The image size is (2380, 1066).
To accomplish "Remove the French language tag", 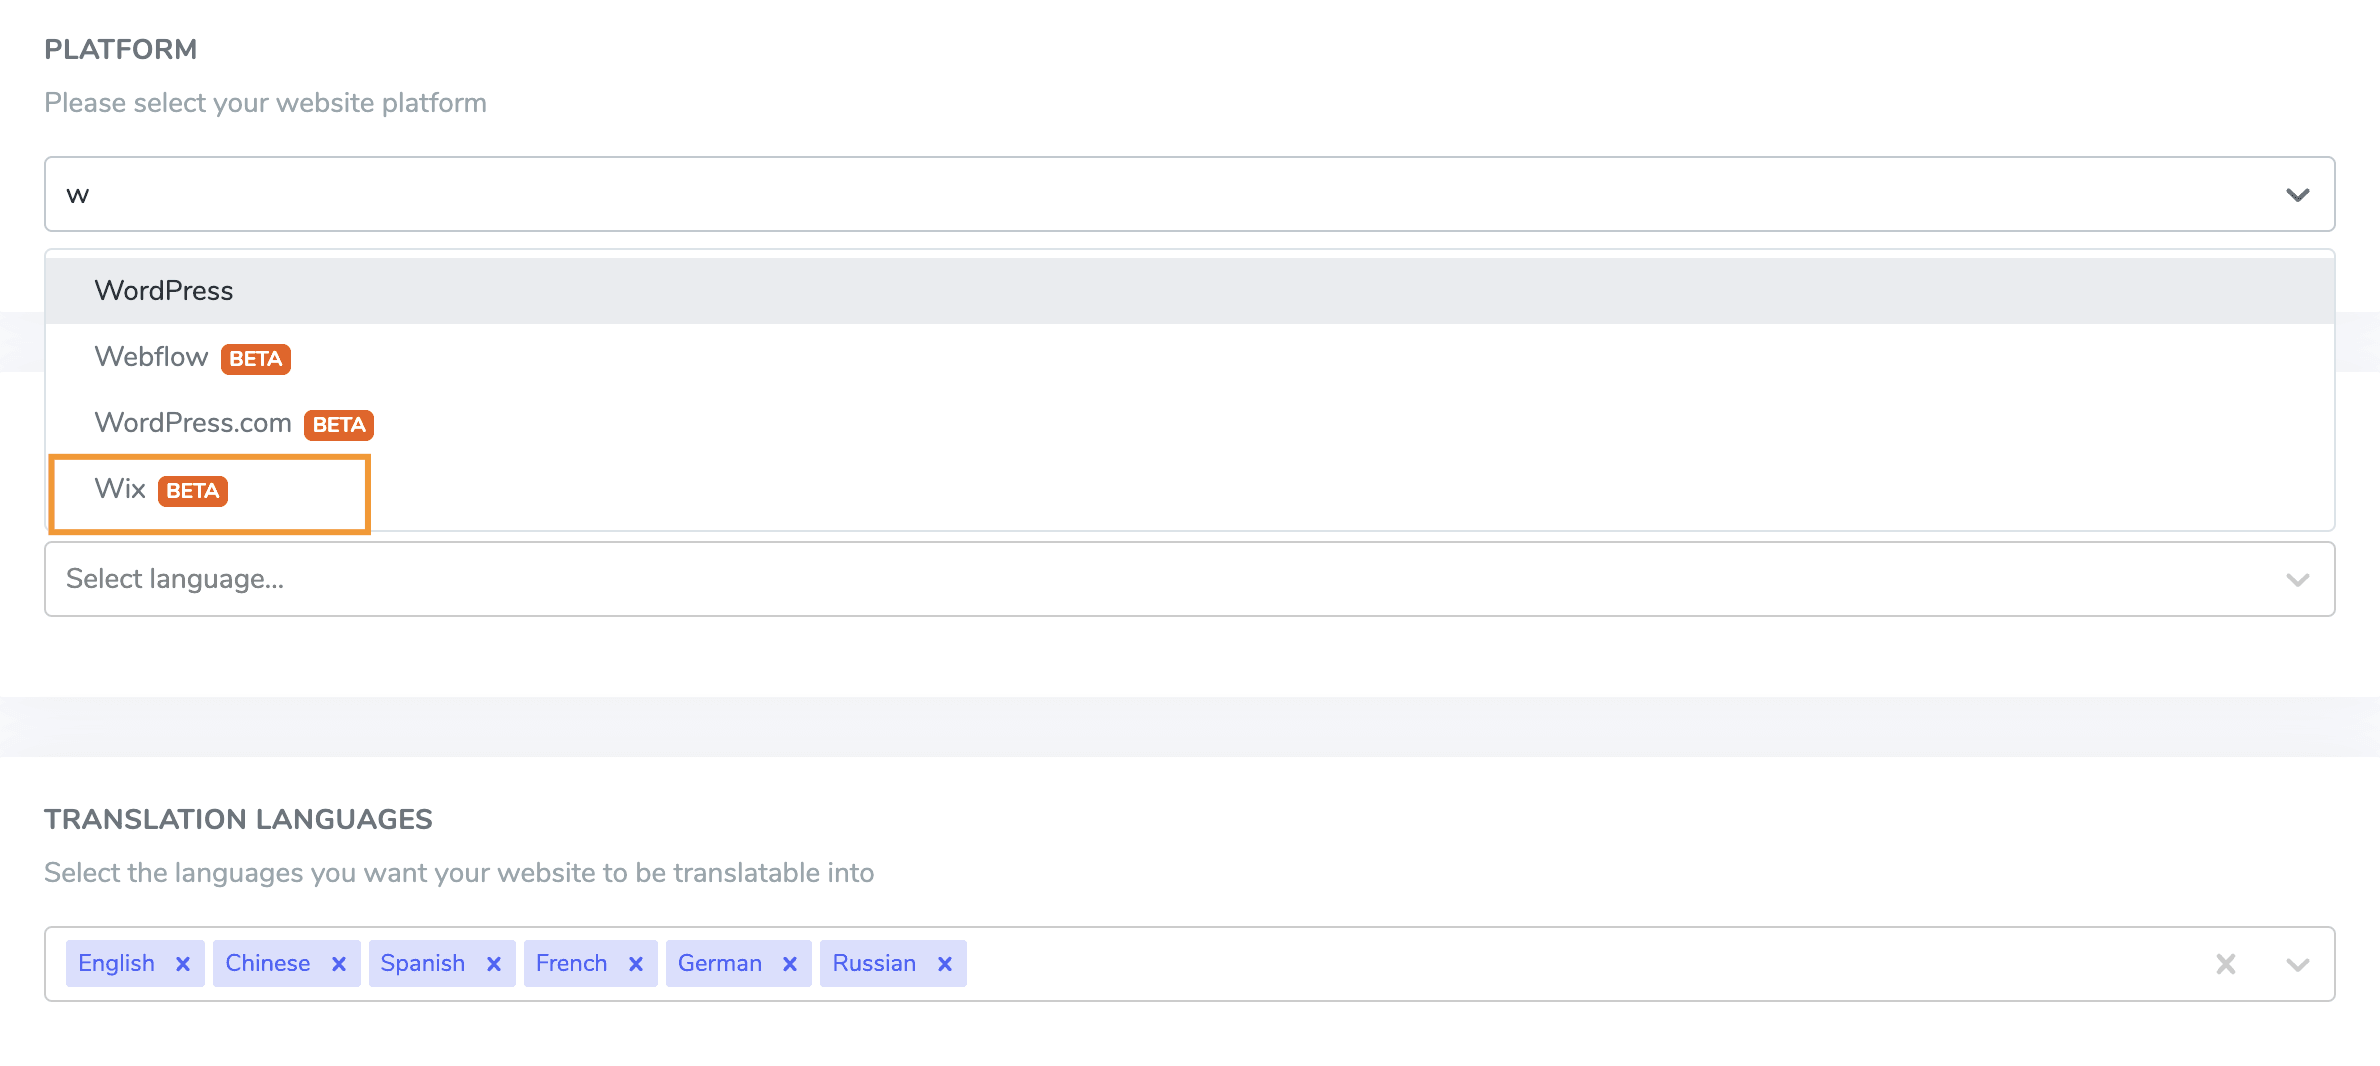I will tap(636, 964).
